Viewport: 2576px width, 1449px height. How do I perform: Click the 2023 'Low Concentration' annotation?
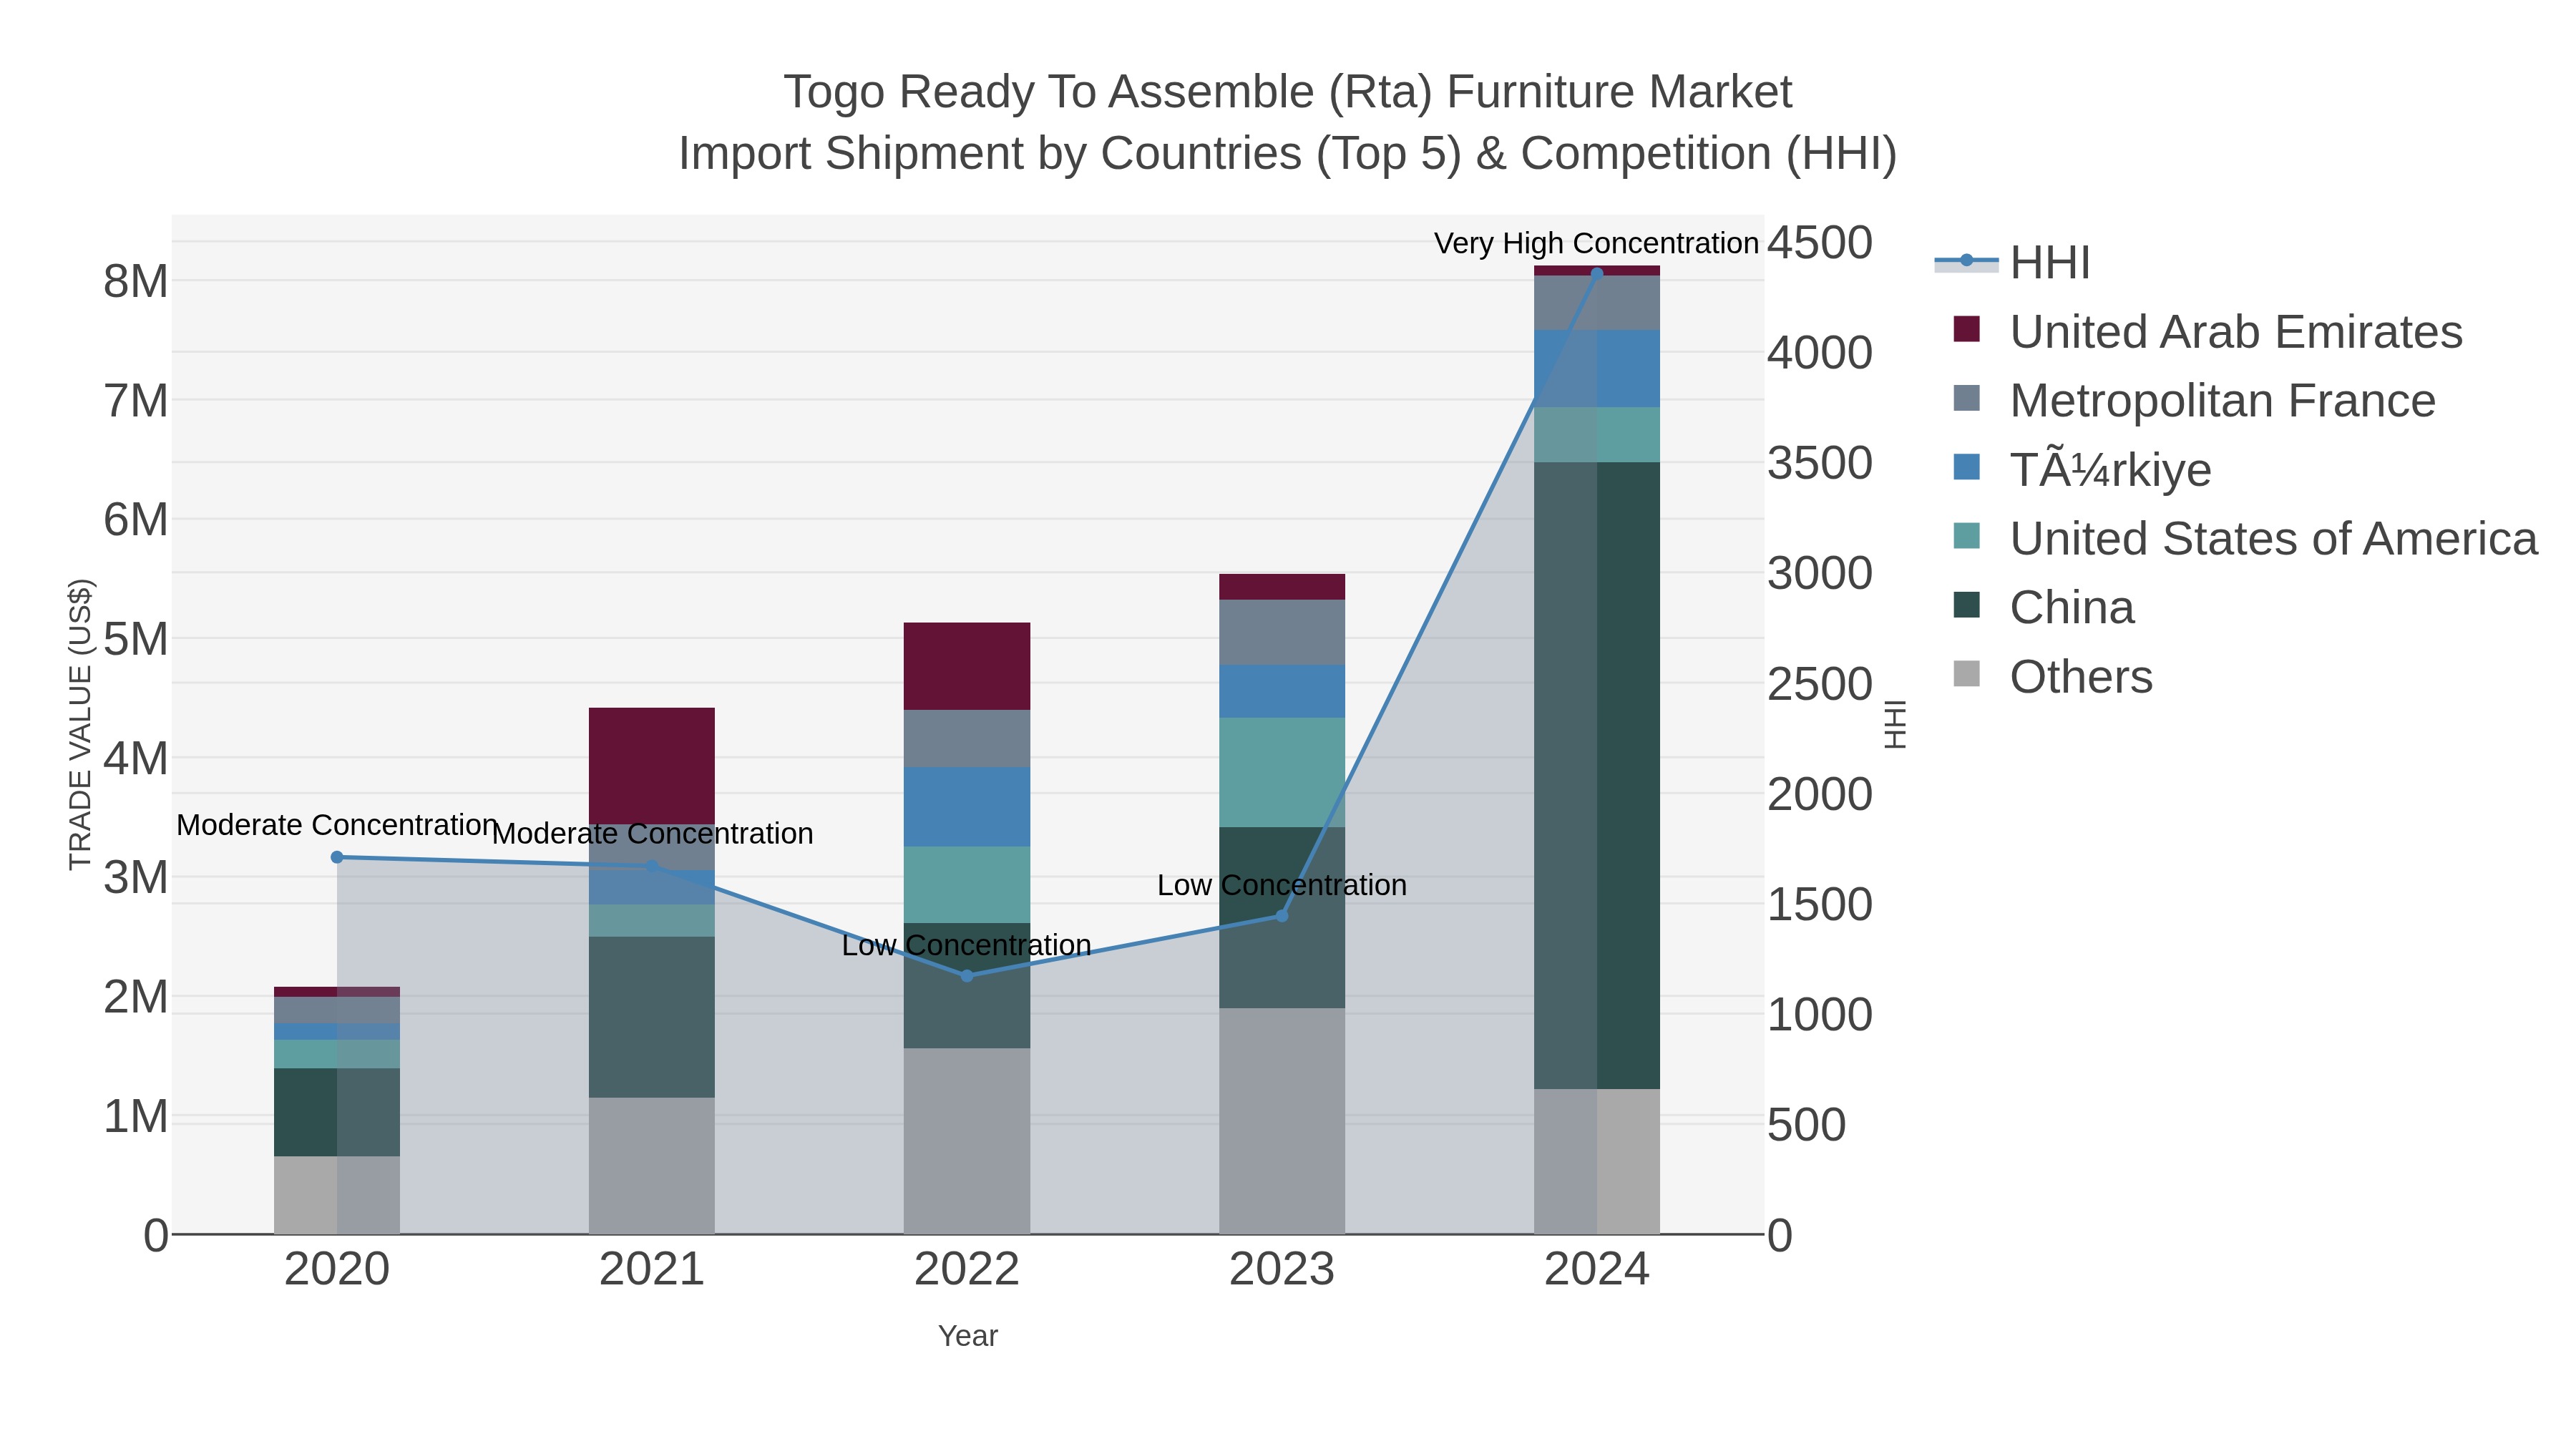[x=1282, y=885]
